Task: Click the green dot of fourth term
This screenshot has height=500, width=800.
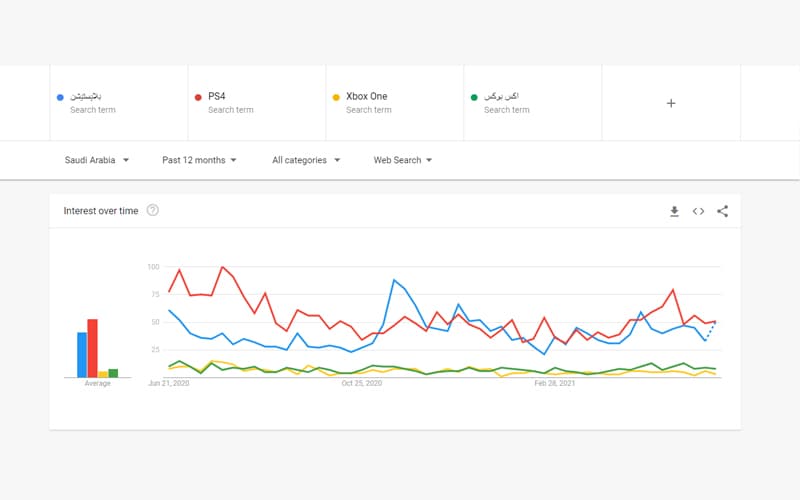Action: tap(474, 97)
